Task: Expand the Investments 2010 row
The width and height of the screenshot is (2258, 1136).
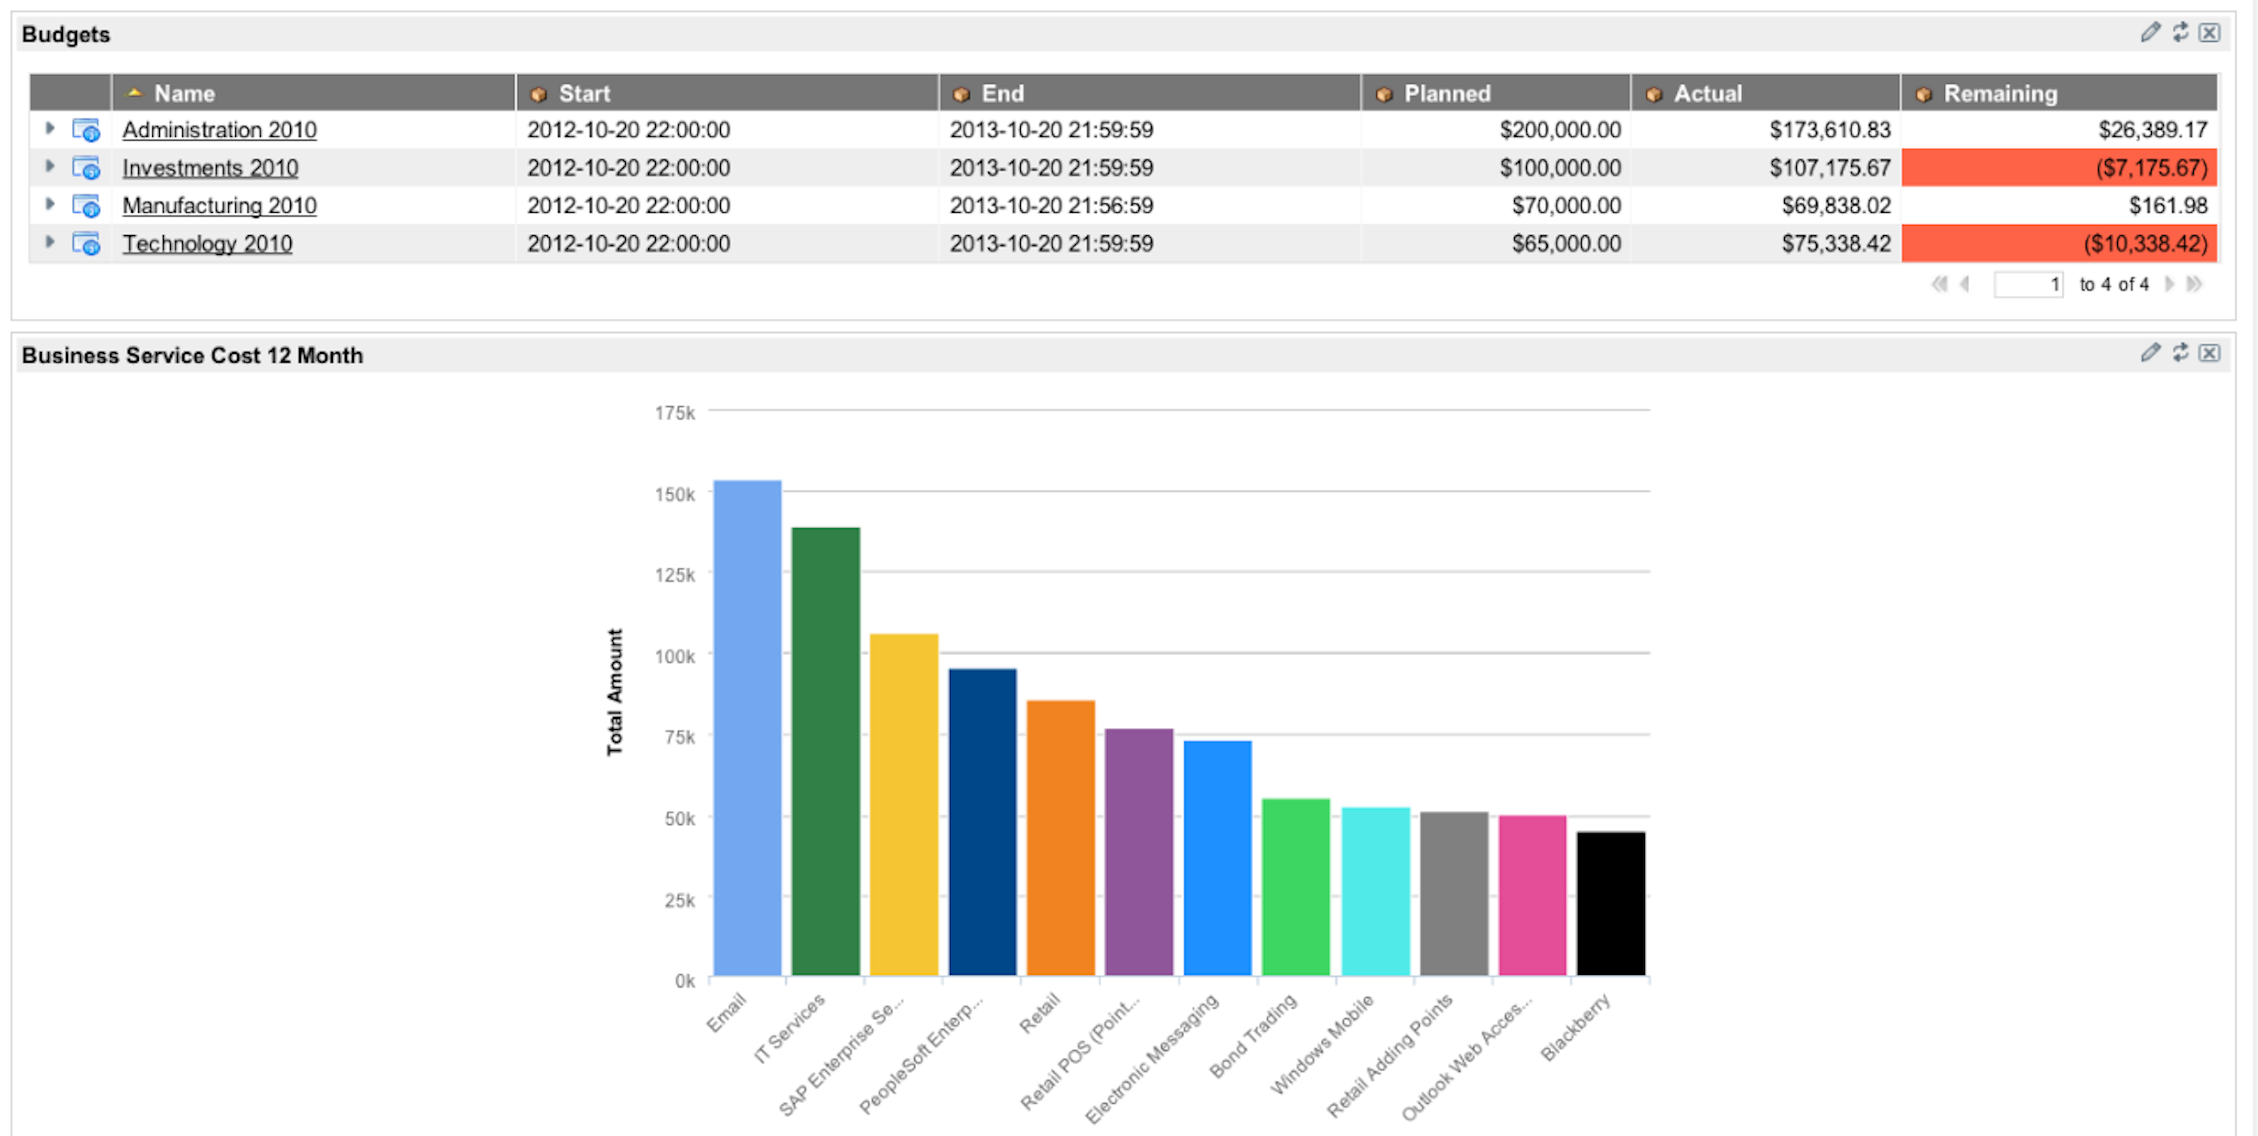Action: (50, 167)
